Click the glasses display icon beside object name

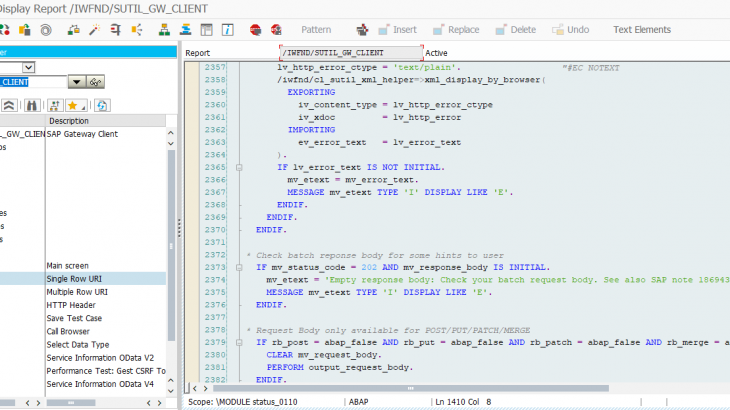(95, 82)
